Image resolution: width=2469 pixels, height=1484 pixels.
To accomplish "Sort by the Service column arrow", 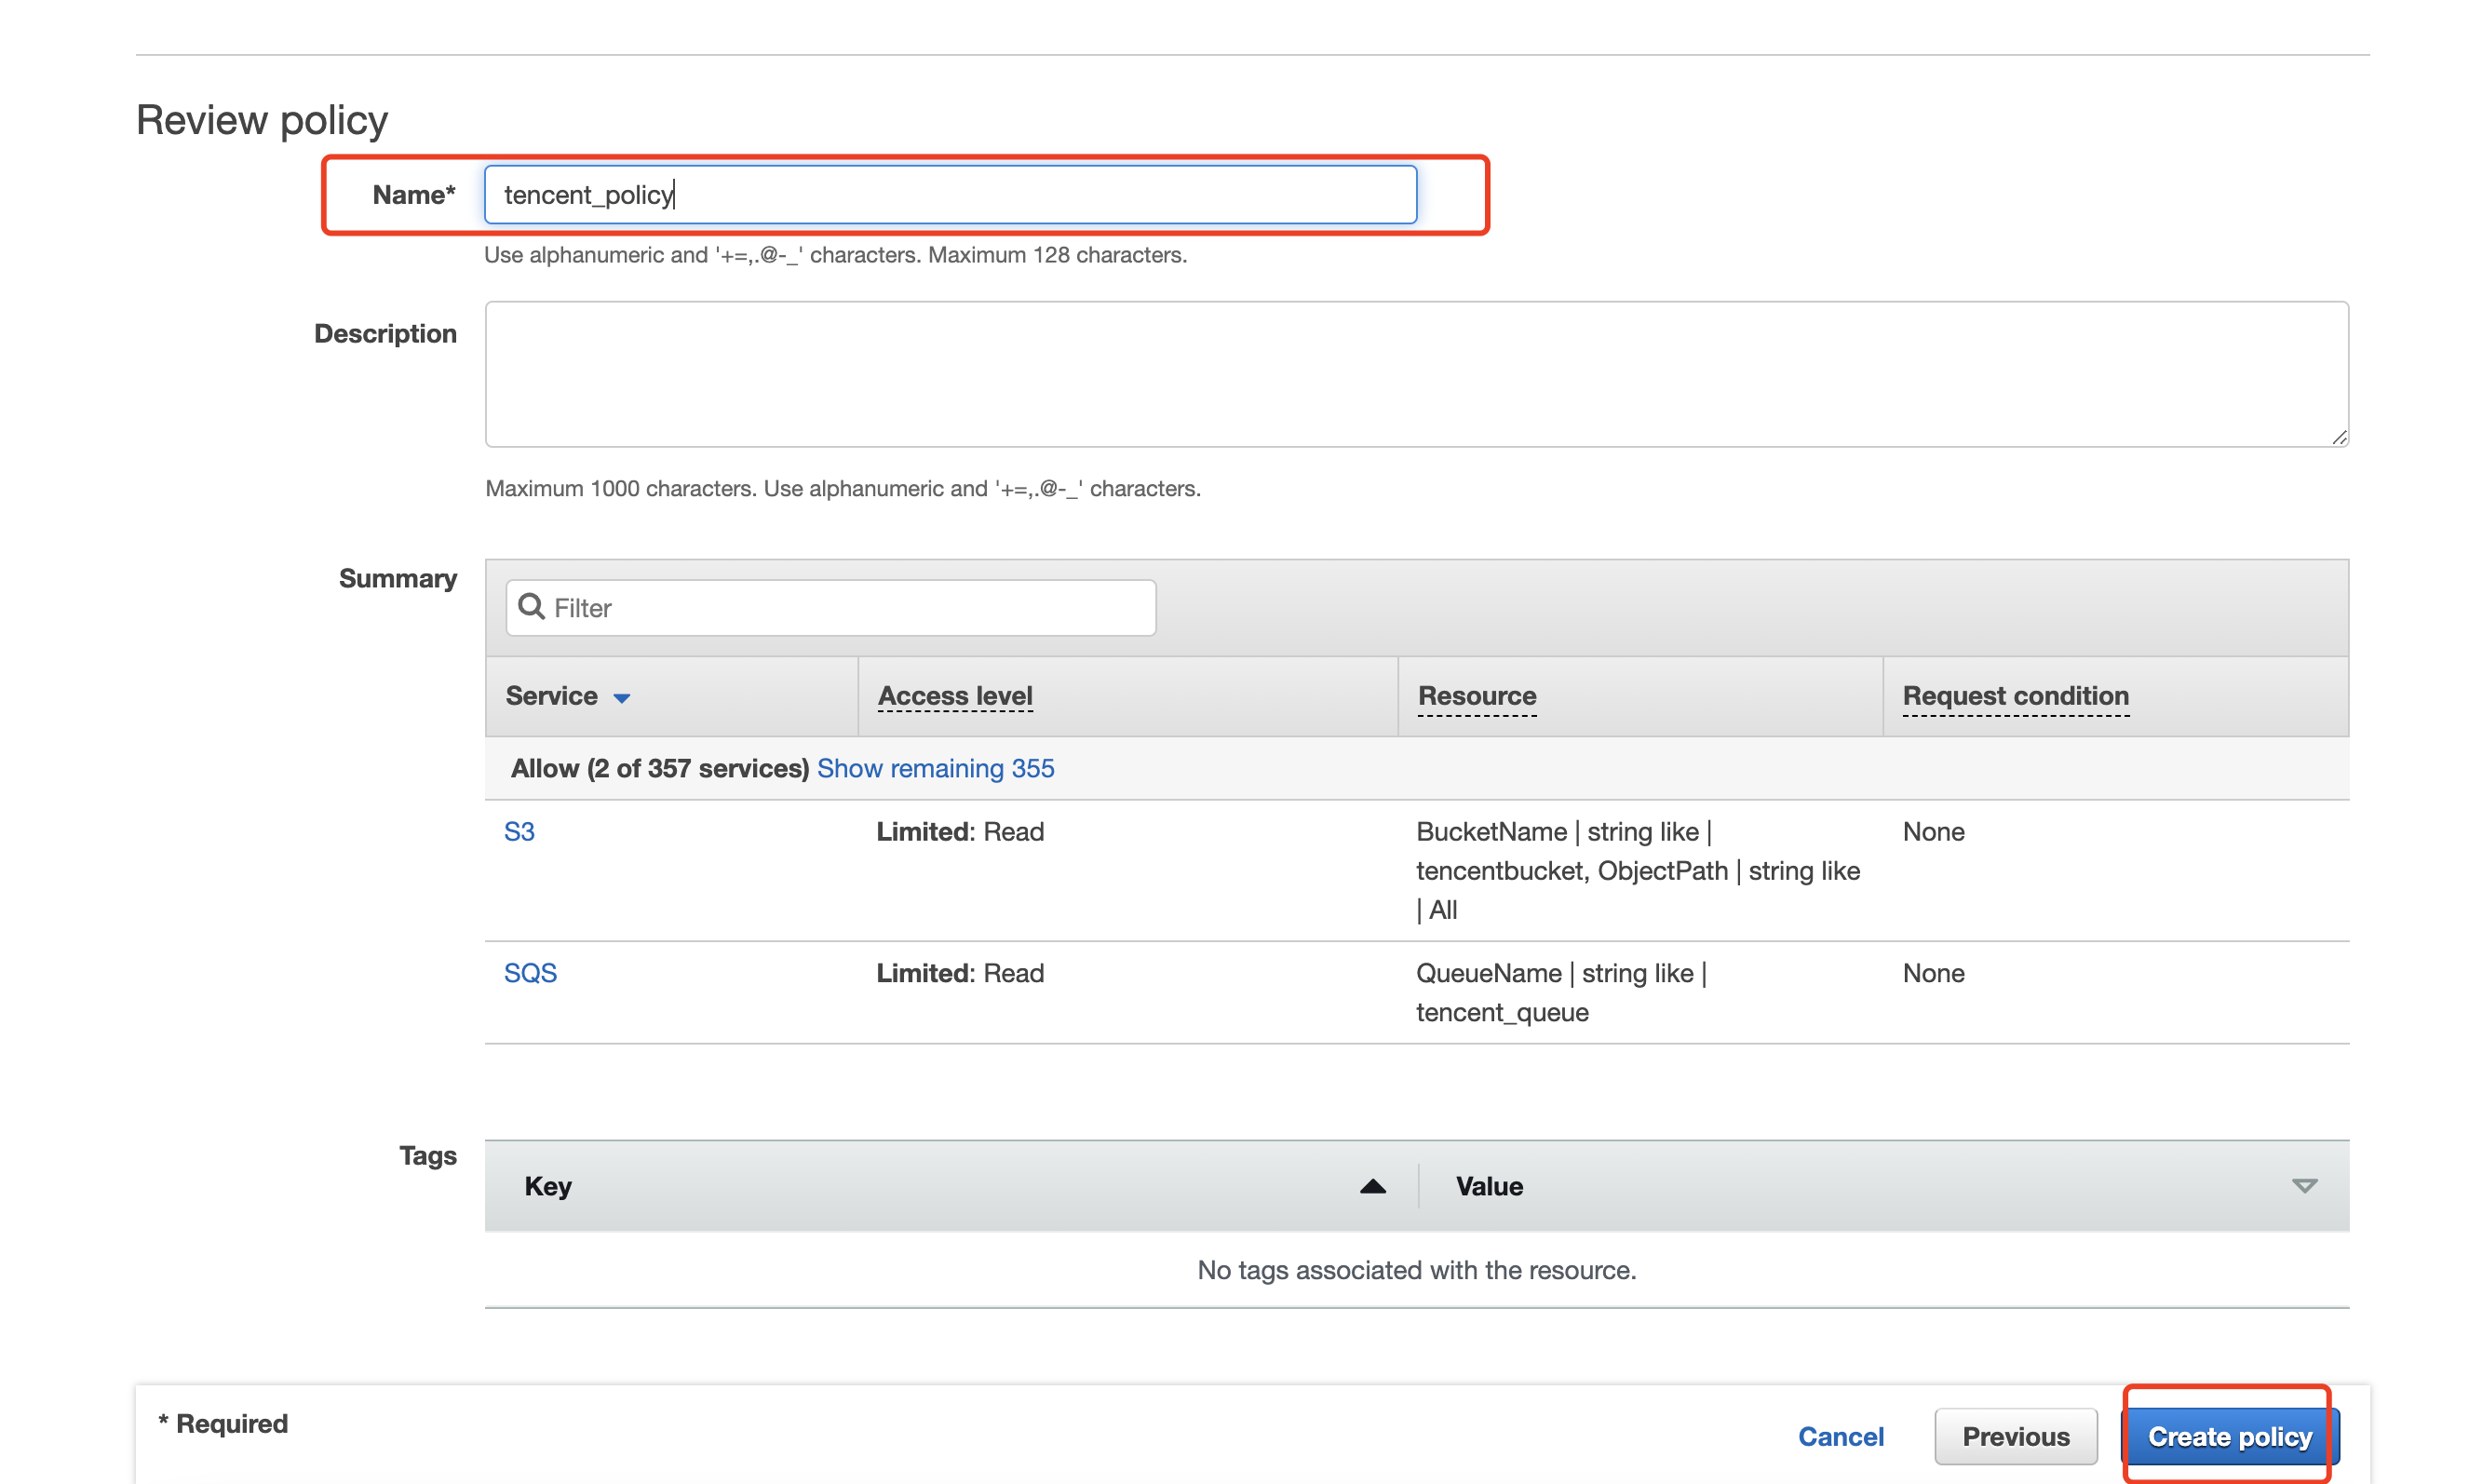I will point(622,698).
